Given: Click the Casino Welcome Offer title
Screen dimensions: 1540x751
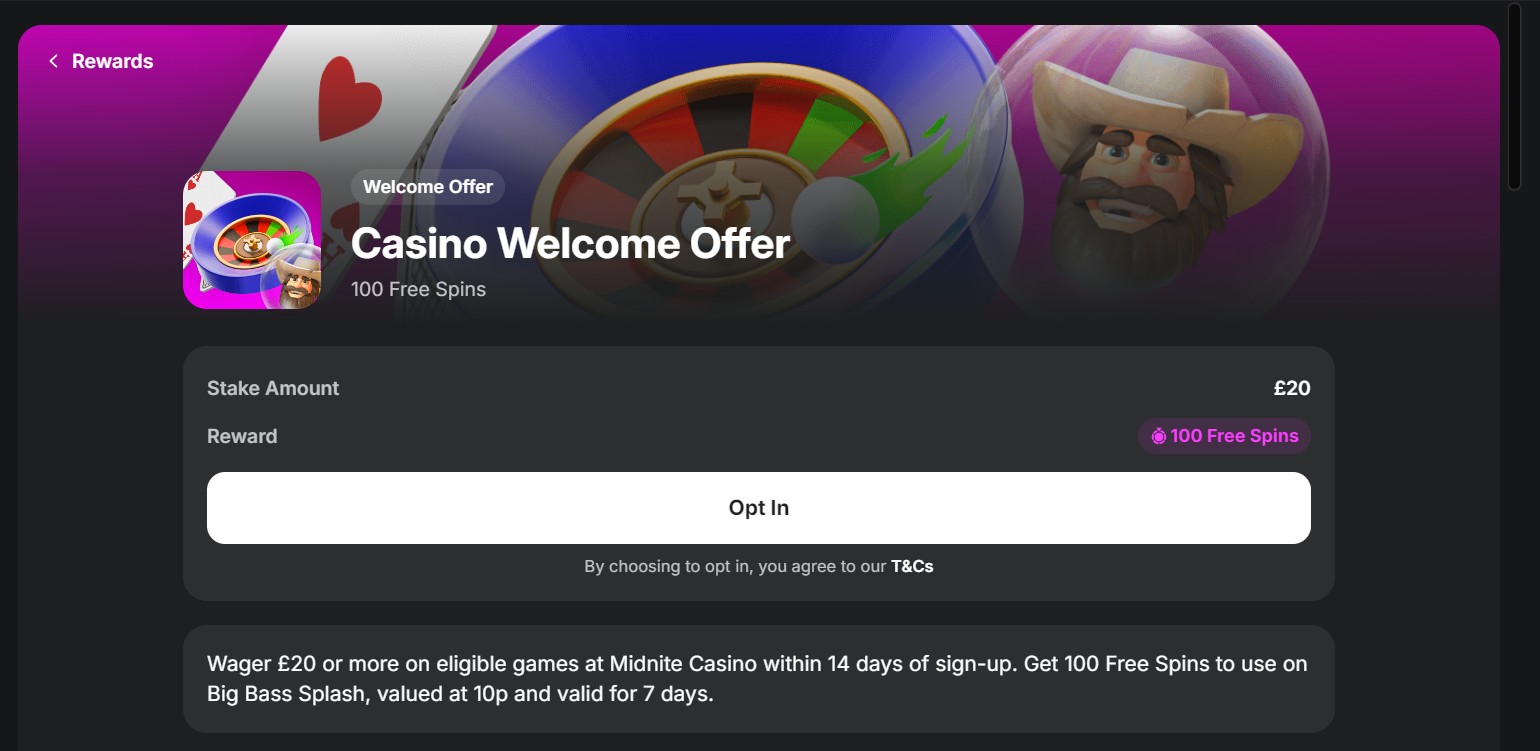Looking at the screenshot, I should click(x=571, y=243).
